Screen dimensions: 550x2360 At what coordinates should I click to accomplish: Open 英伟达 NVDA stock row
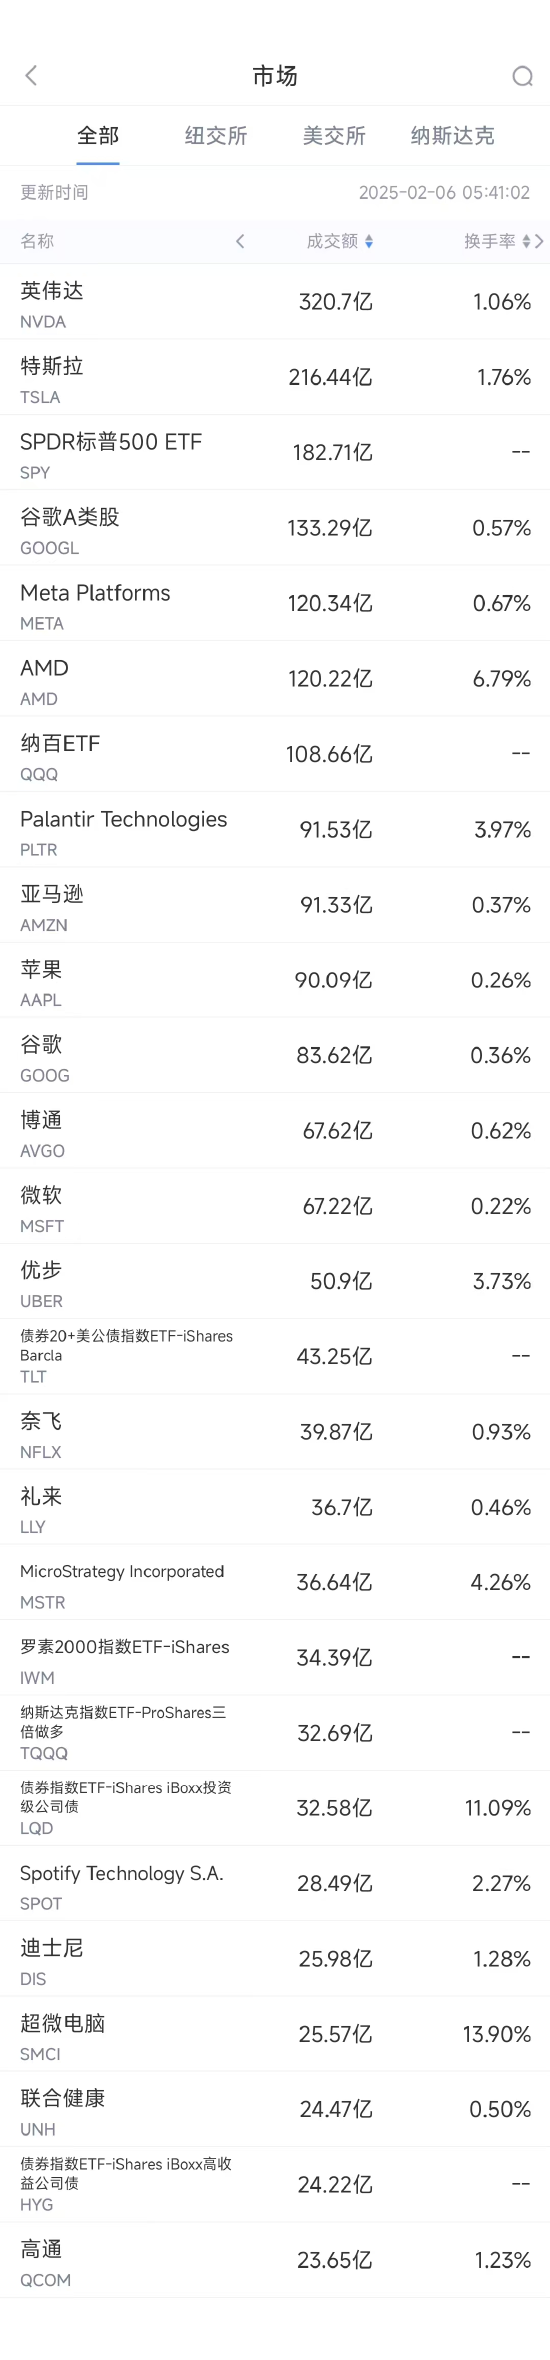point(275,302)
